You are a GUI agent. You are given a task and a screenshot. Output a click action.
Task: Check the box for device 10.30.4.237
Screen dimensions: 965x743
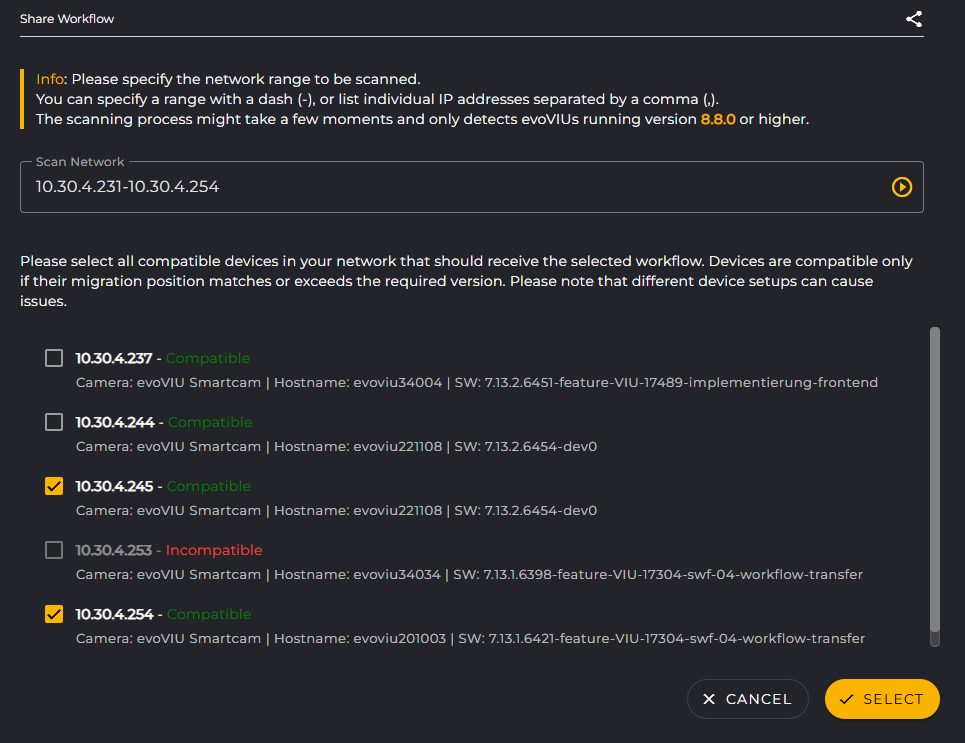(x=53, y=357)
